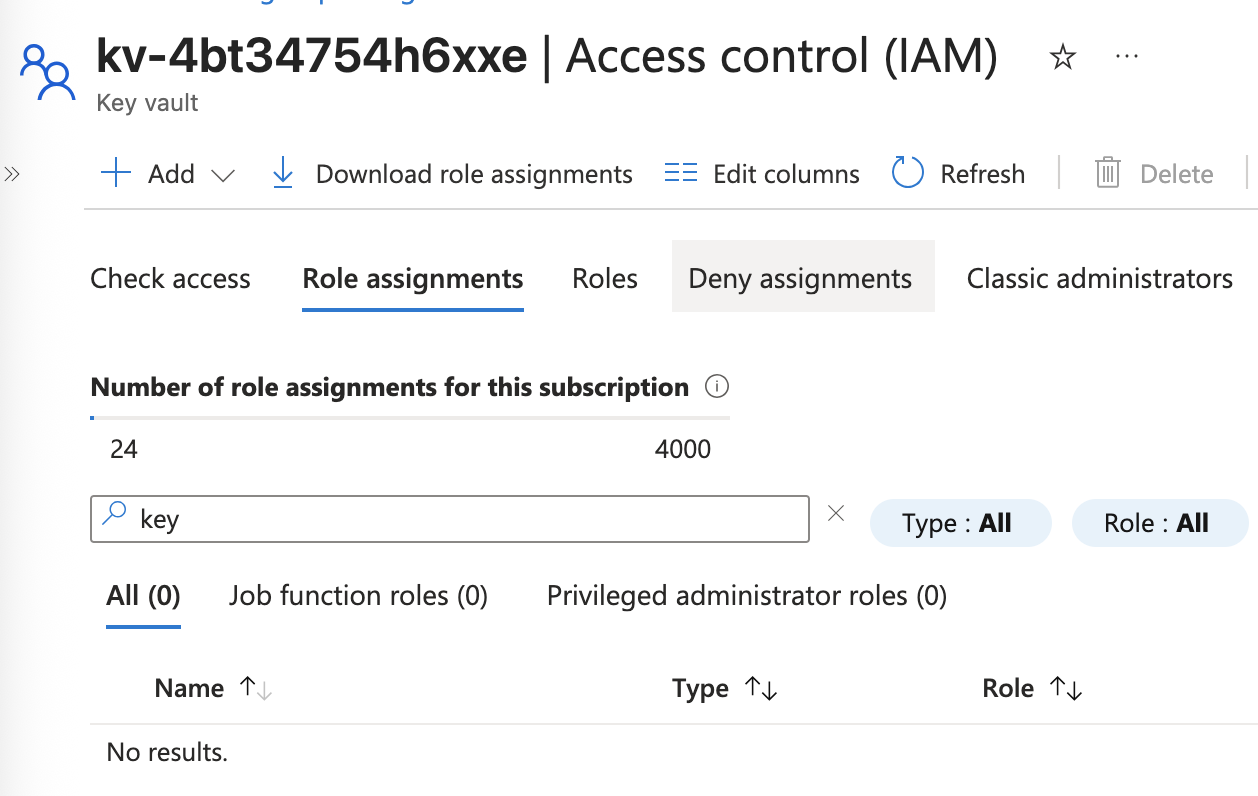The width and height of the screenshot is (1258, 796).
Task: Open the Role : All filter
Action: click(1159, 523)
